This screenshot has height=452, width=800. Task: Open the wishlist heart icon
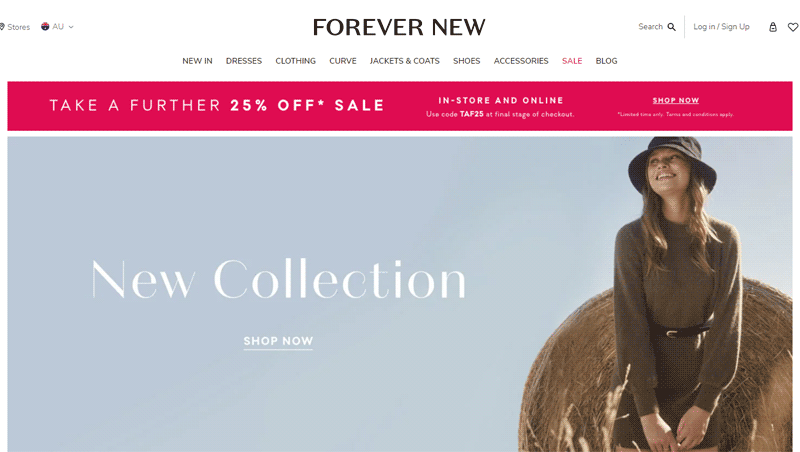click(793, 27)
